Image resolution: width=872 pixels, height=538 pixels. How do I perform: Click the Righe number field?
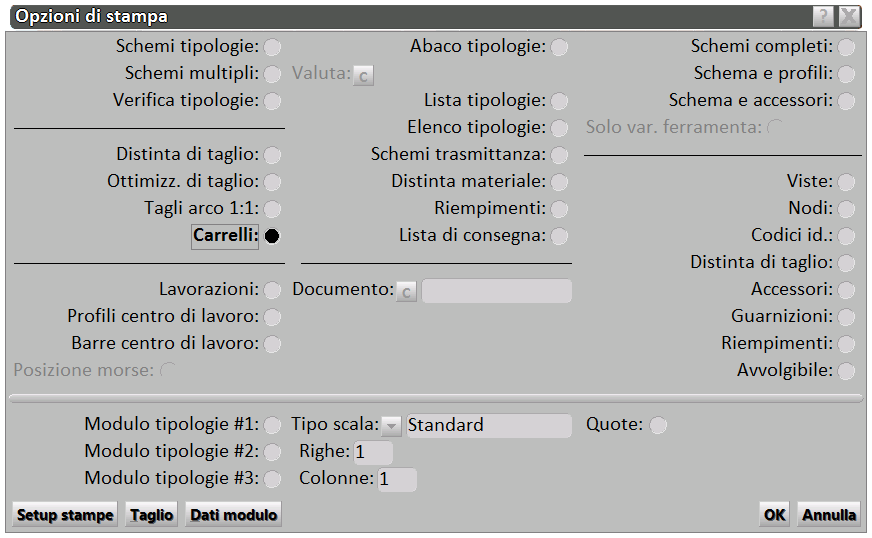pos(372,452)
